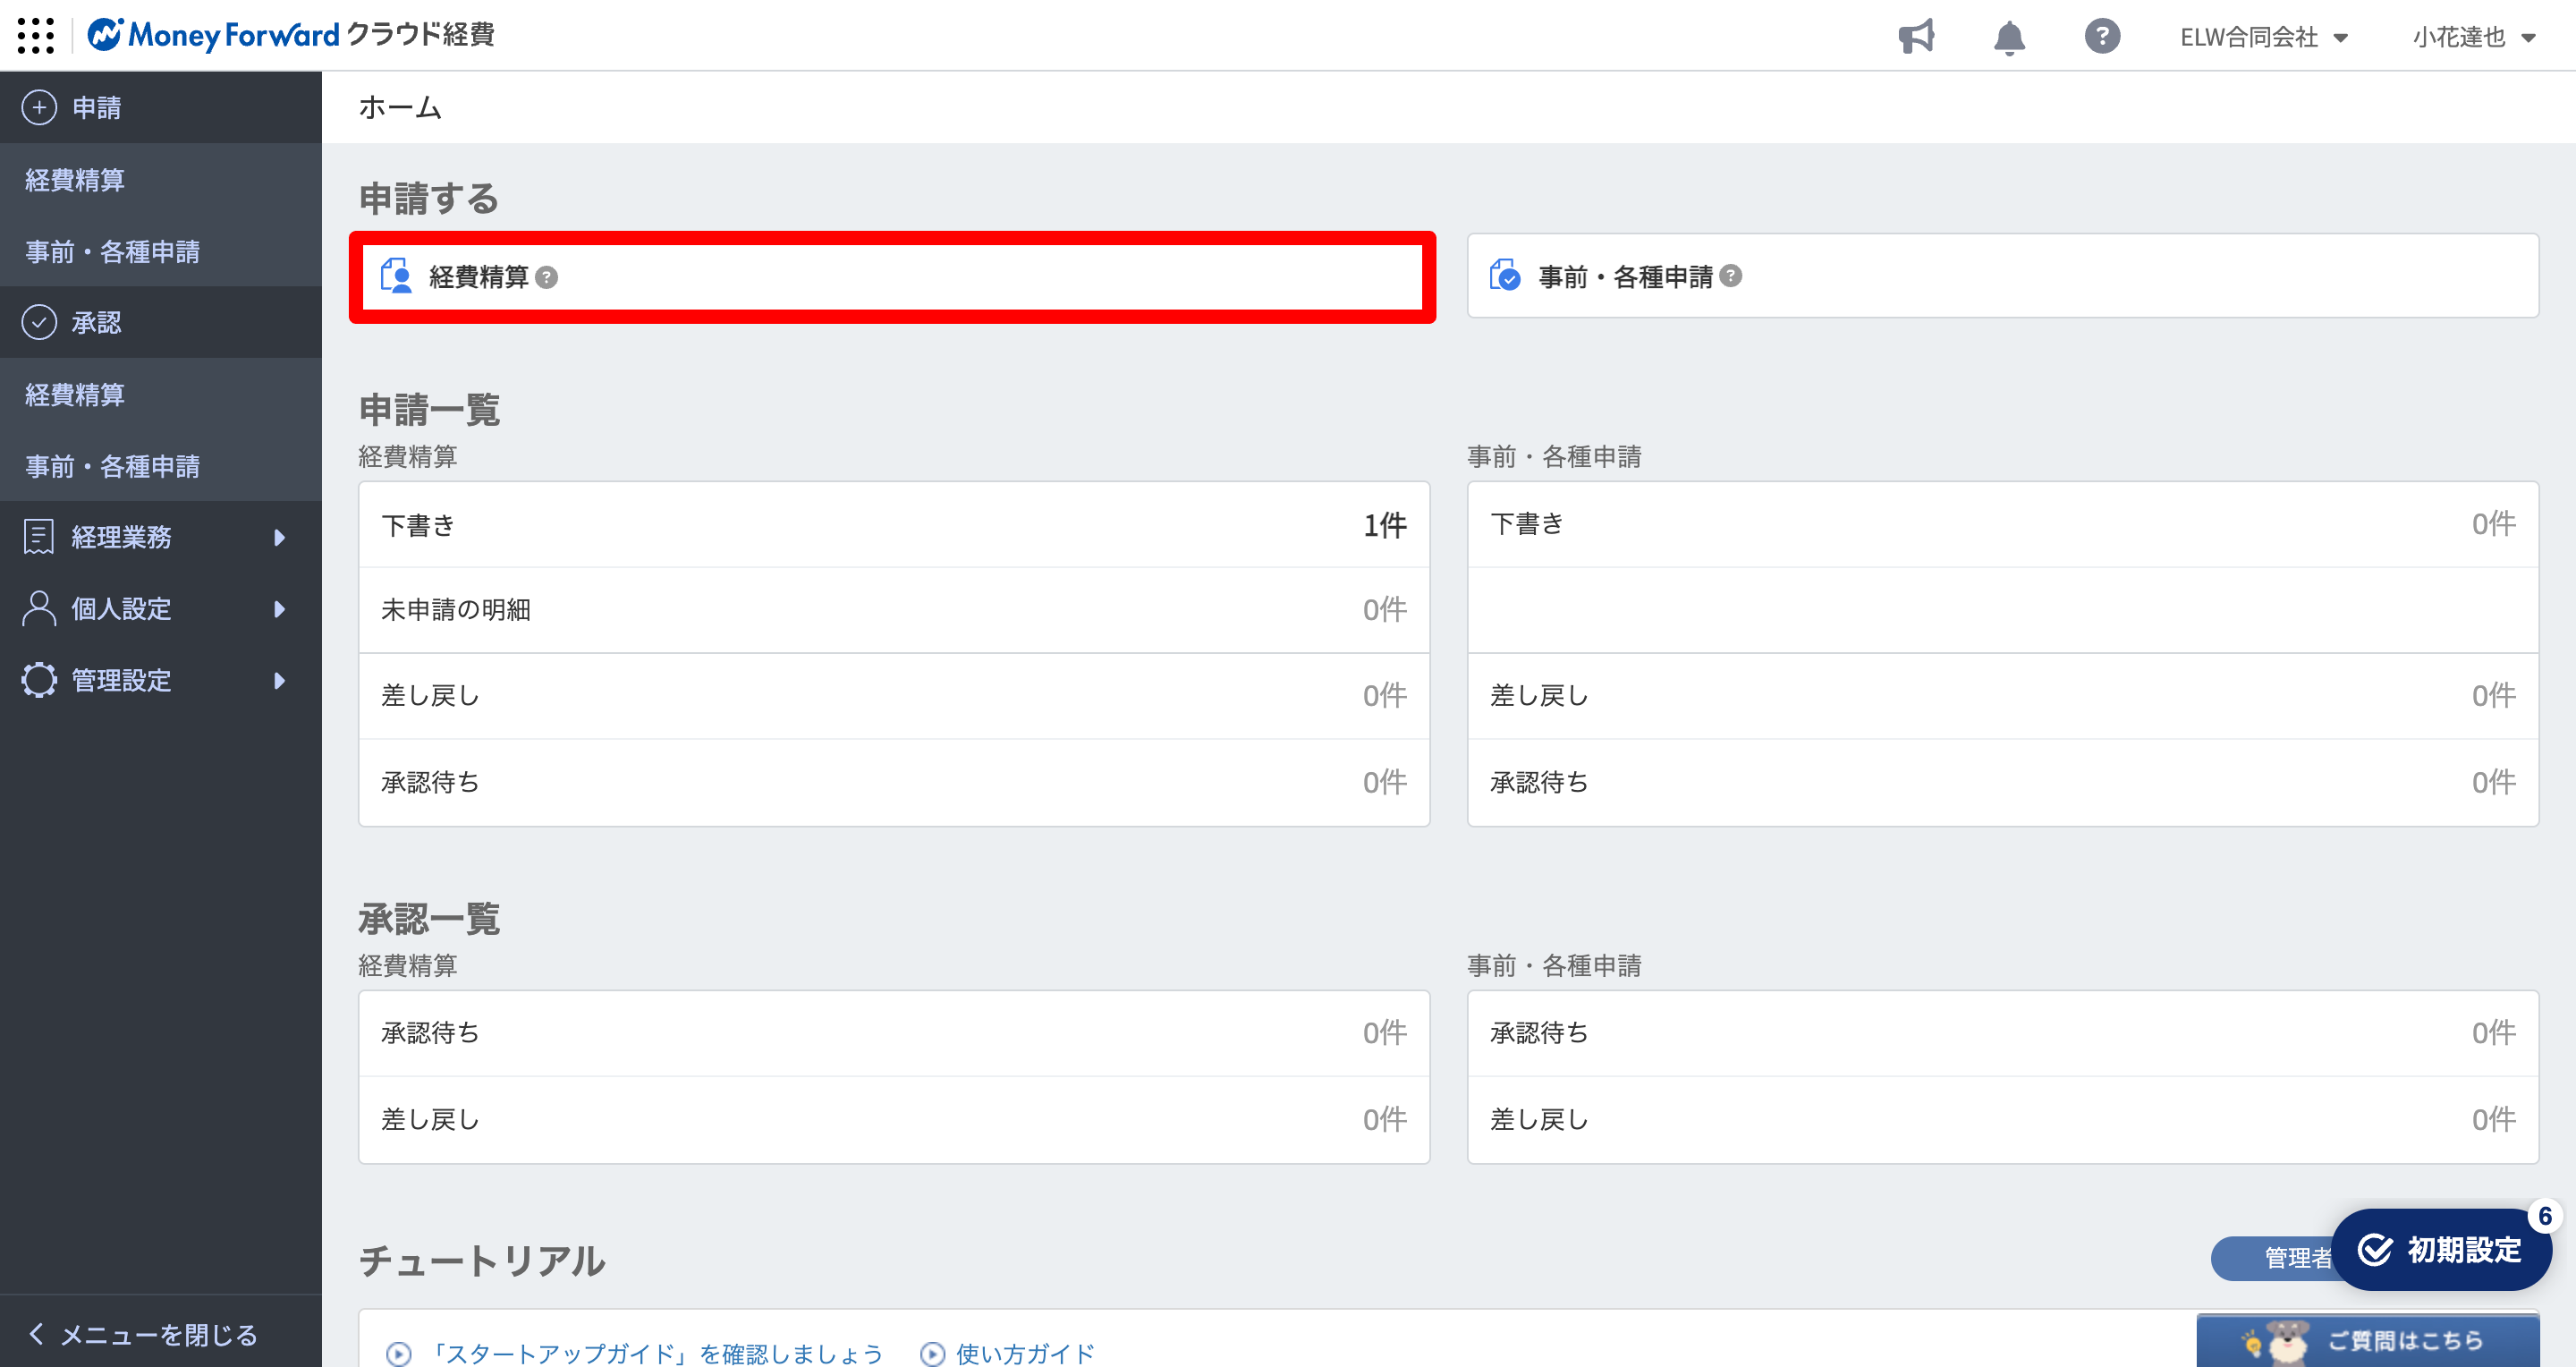This screenshot has width=2576, height=1367.
Task: Select 経費精算 under 申請 in sidebar
Action: pyautogui.click(x=75, y=180)
